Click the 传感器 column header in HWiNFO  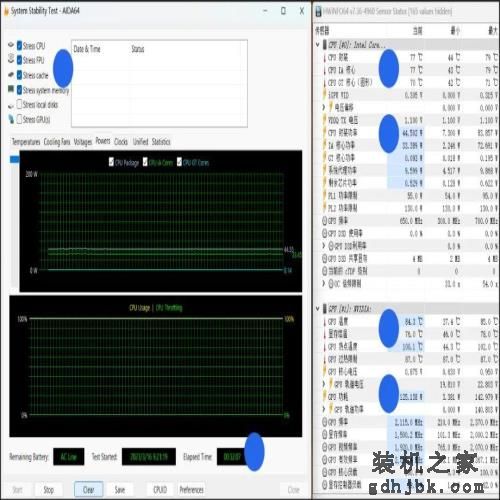coord(322,31)
